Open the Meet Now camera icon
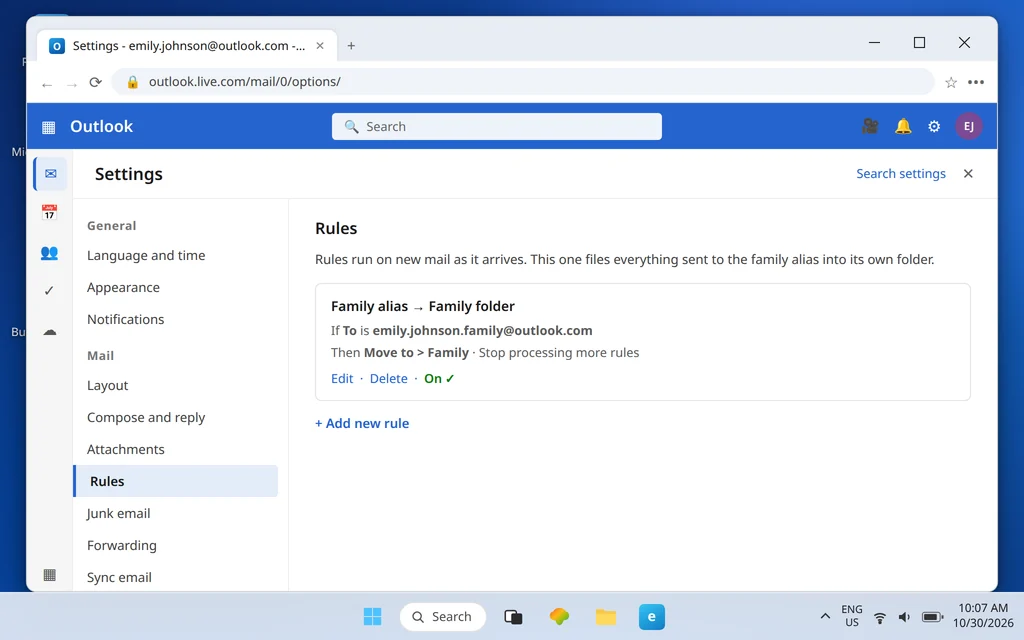The height and width of the screenshot is (640, 1024). 870,126
